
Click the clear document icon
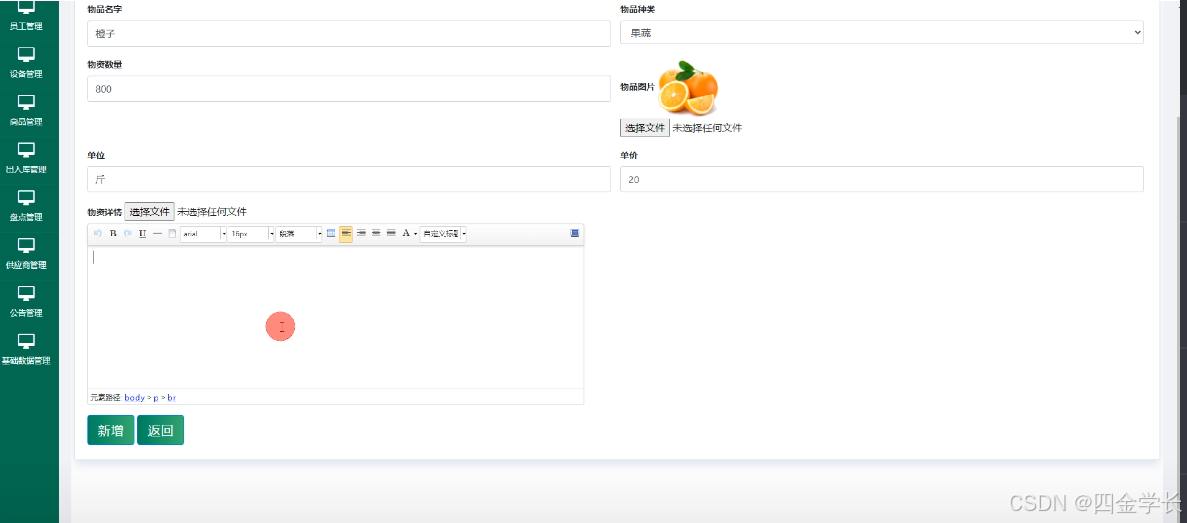pos(172,233)
